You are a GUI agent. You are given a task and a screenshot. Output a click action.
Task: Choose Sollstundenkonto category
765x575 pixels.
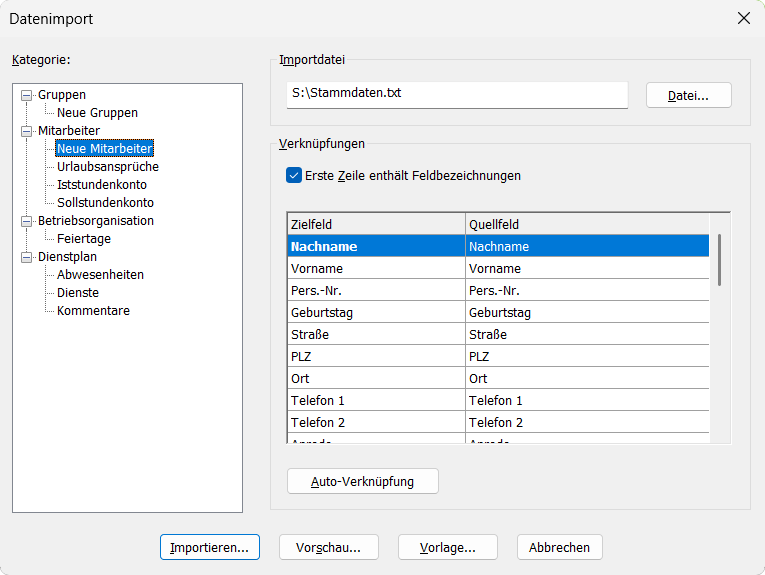point(105,203)
